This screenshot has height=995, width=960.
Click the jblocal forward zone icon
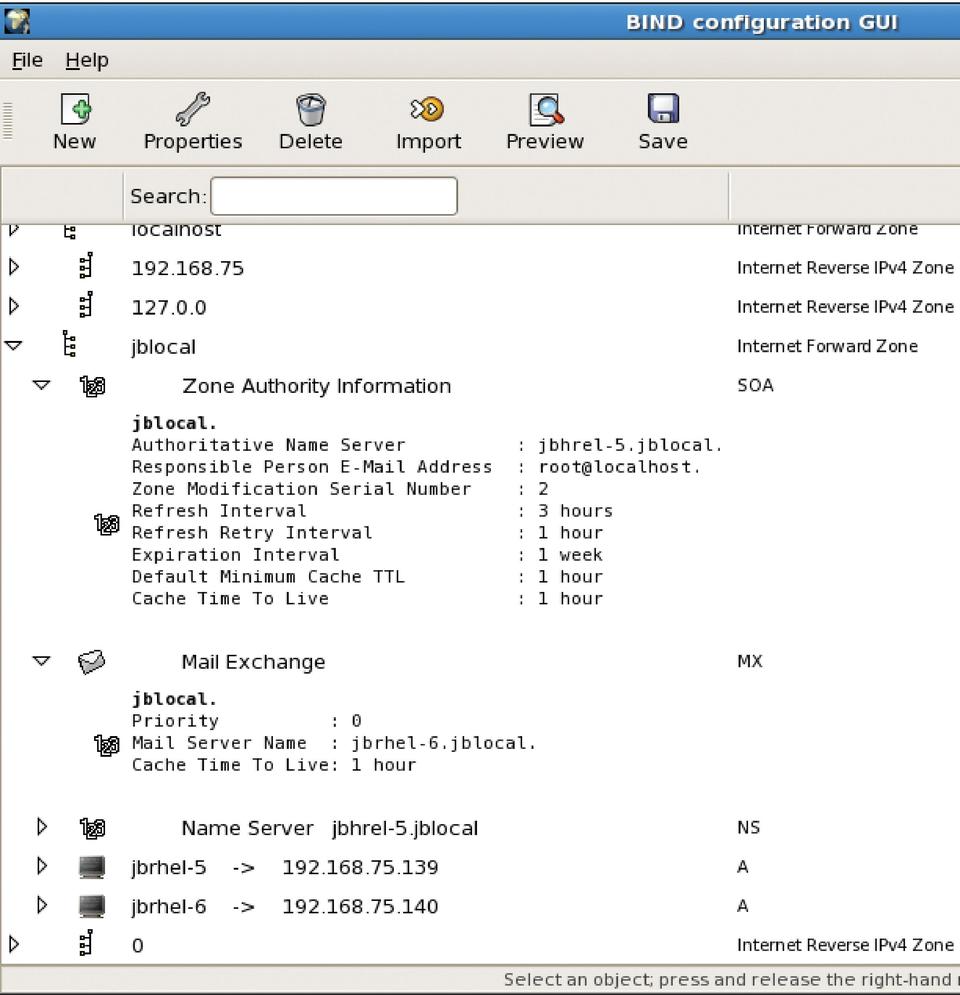tap(69, 346)
